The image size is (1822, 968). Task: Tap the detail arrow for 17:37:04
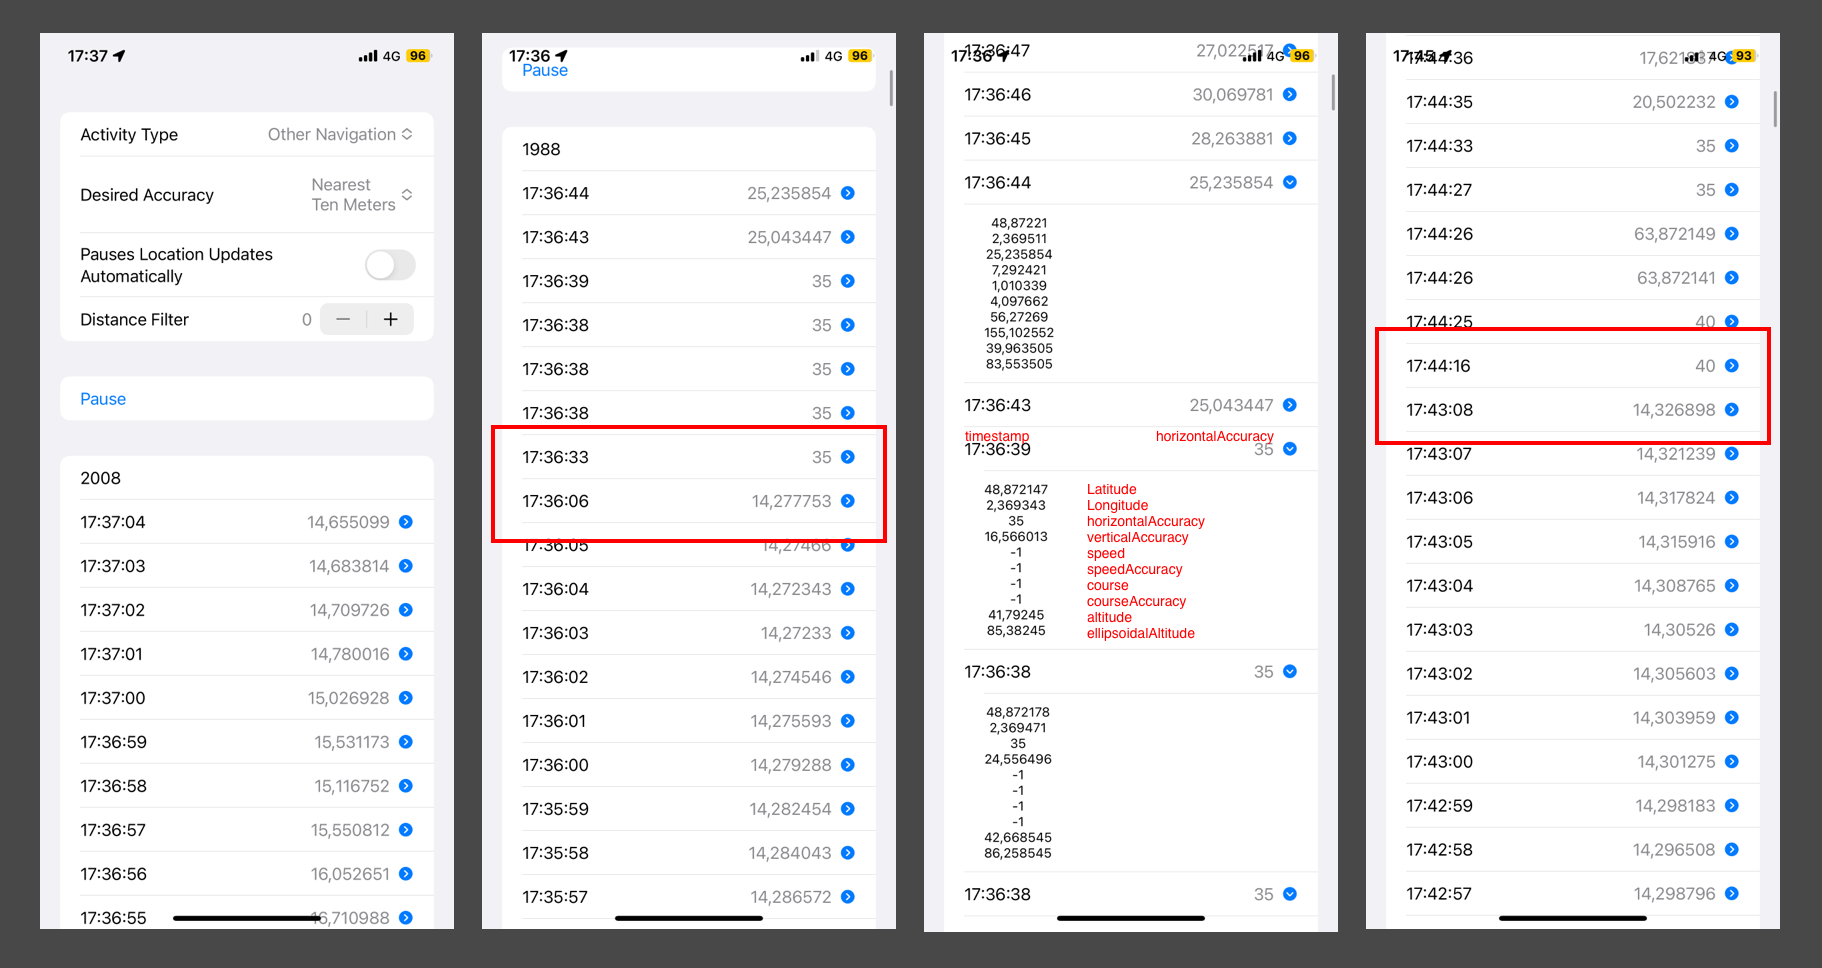[x=406, y=522]
